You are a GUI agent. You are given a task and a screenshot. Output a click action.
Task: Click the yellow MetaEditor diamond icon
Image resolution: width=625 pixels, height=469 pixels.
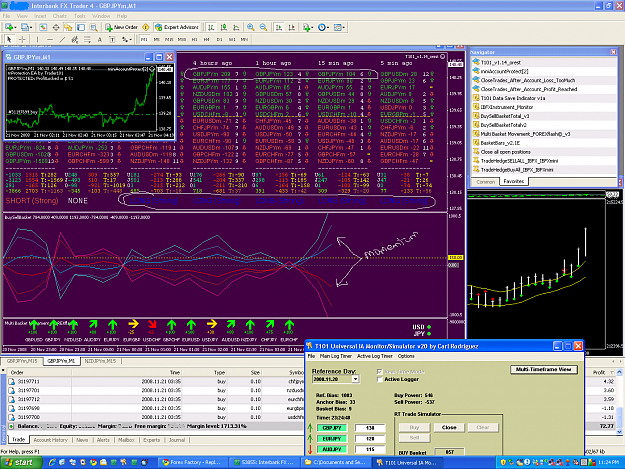145,27
